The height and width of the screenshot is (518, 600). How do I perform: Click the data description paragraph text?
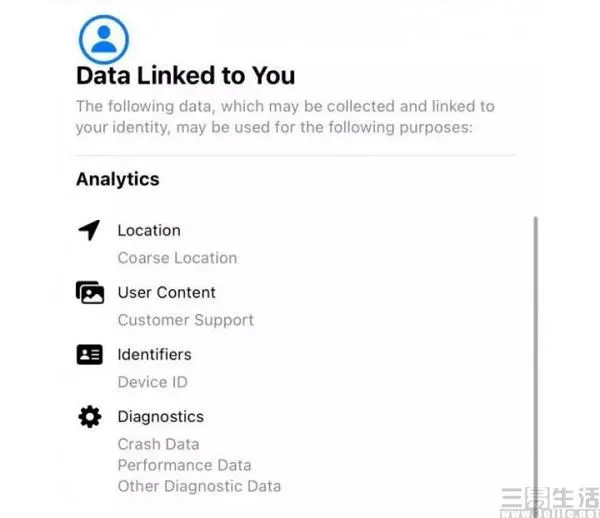click(285, 117)
